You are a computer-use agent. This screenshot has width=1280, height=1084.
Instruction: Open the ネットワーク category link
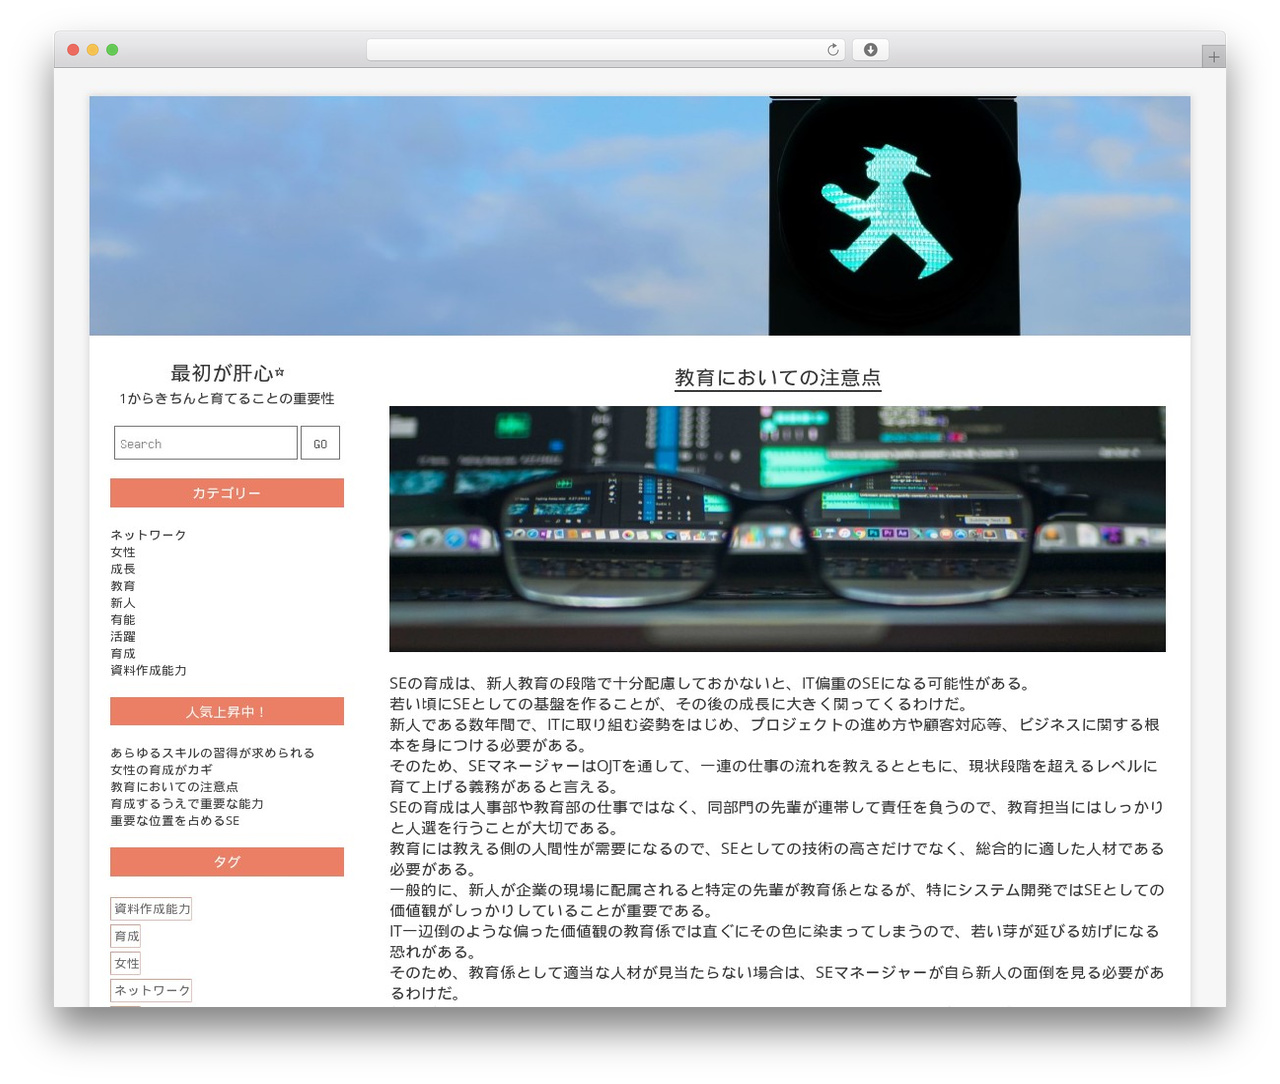coord(148,535)
